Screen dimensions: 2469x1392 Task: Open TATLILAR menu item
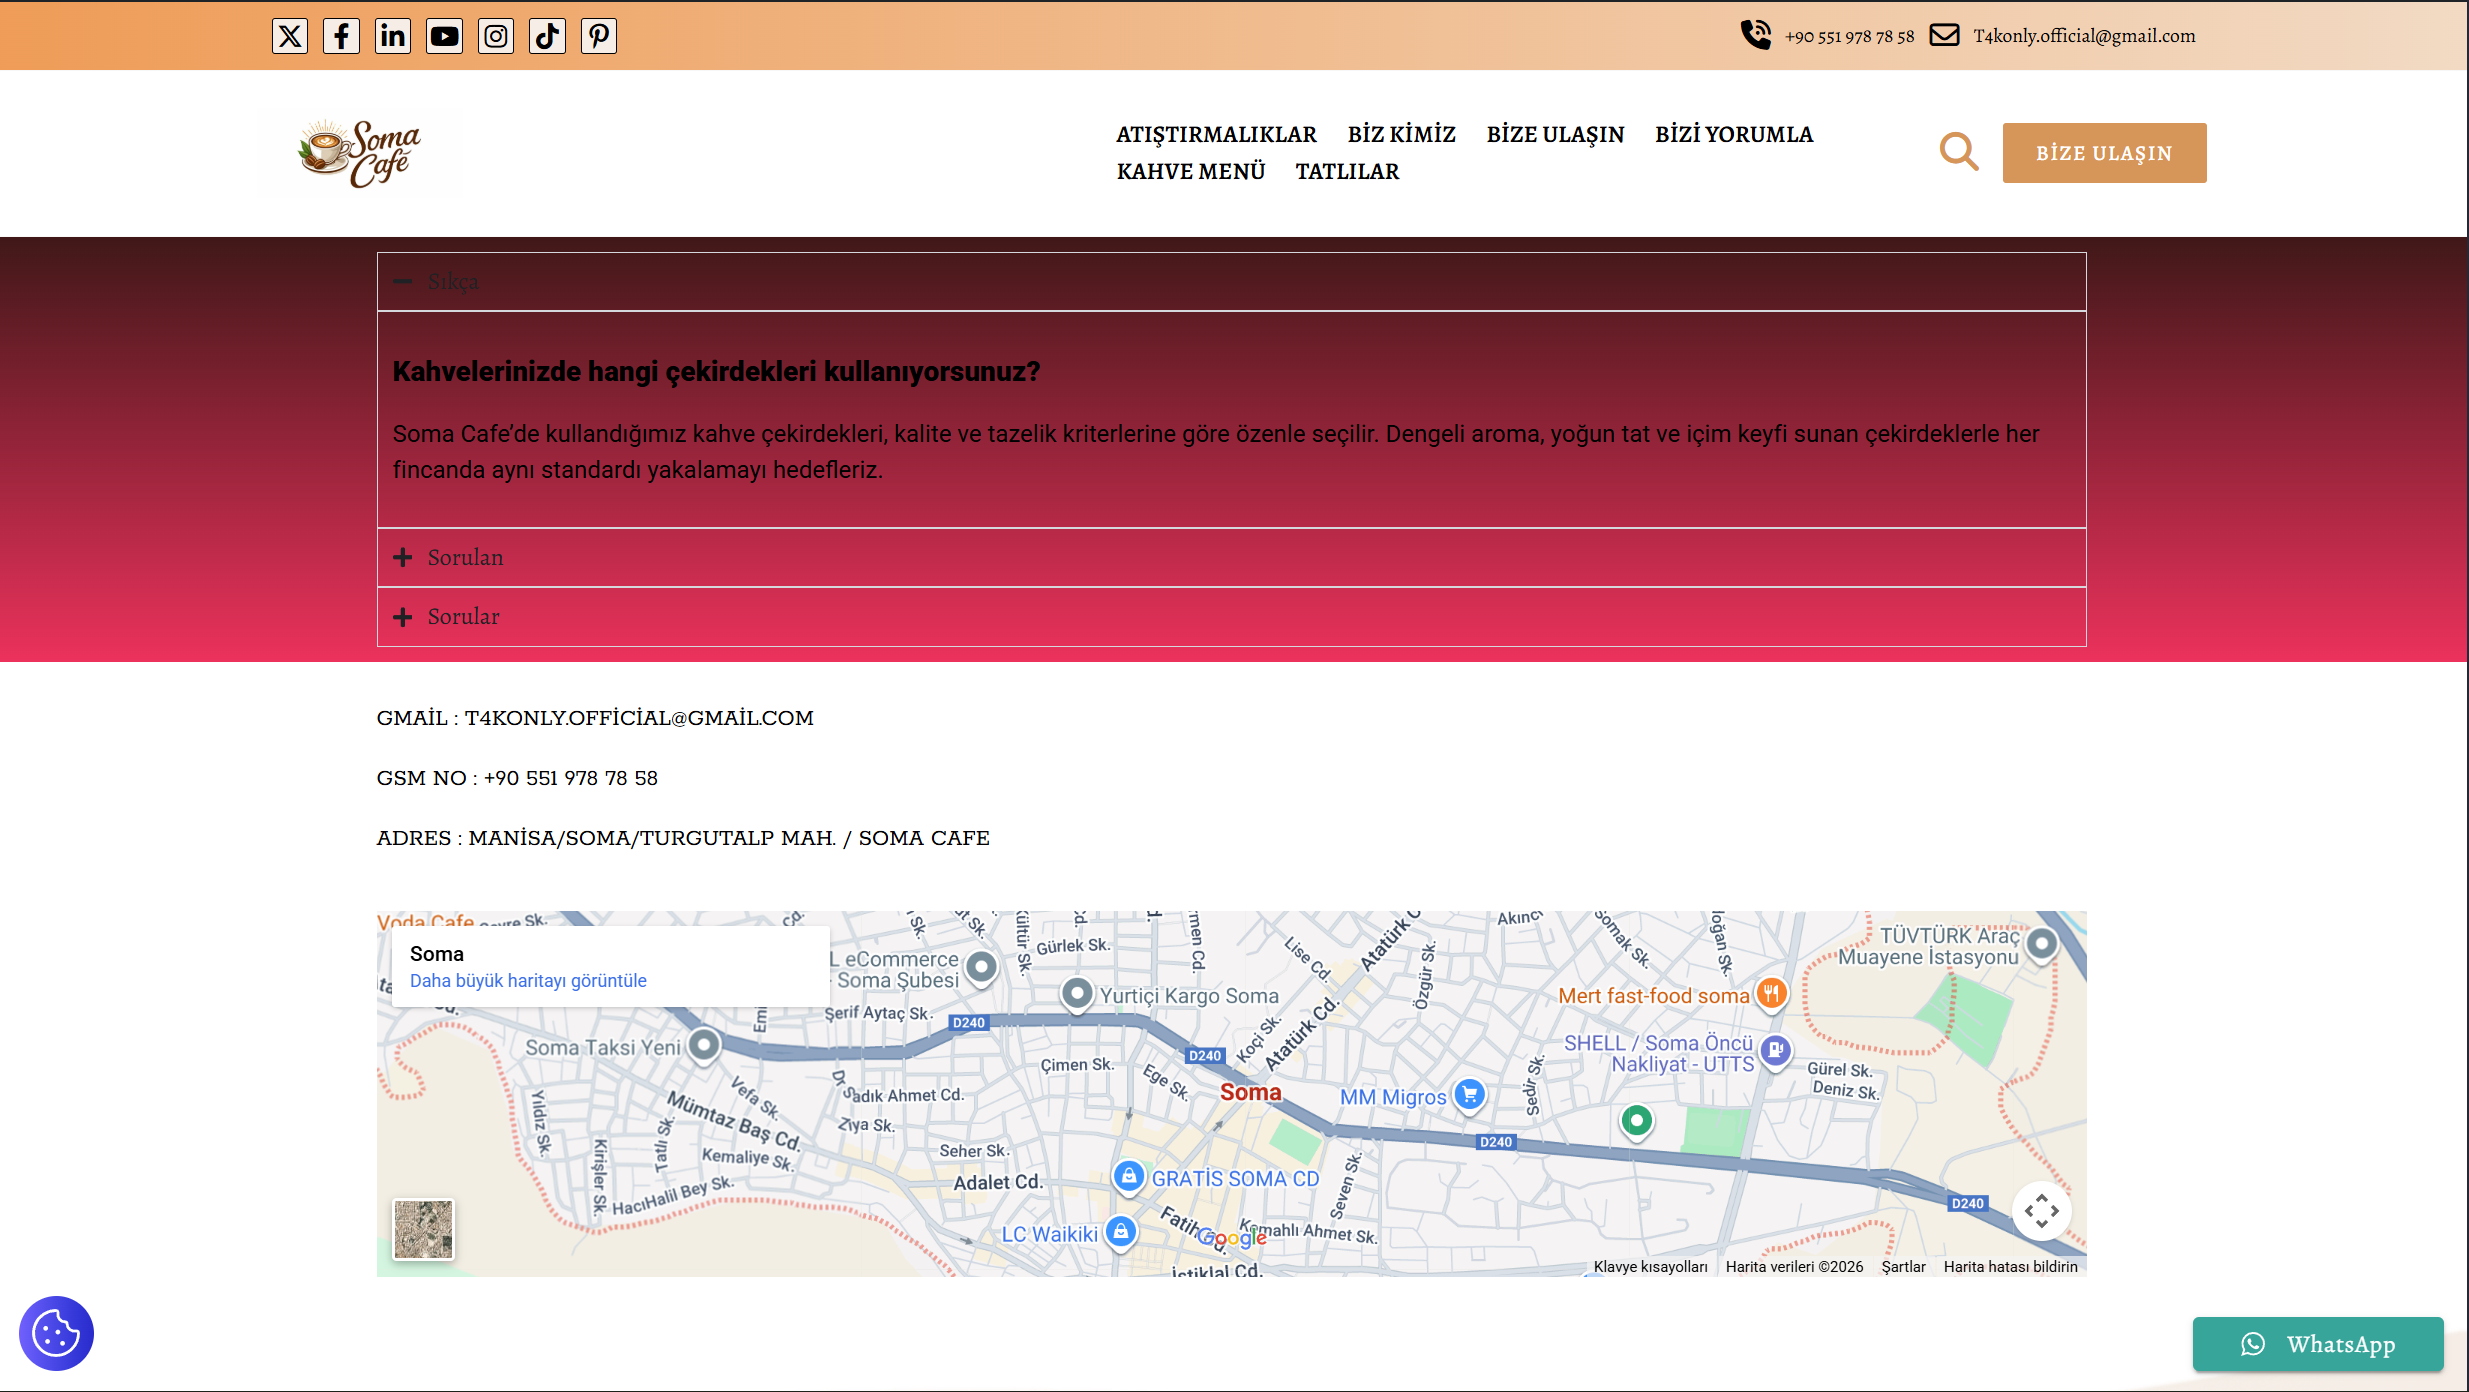click(1347, 171)
